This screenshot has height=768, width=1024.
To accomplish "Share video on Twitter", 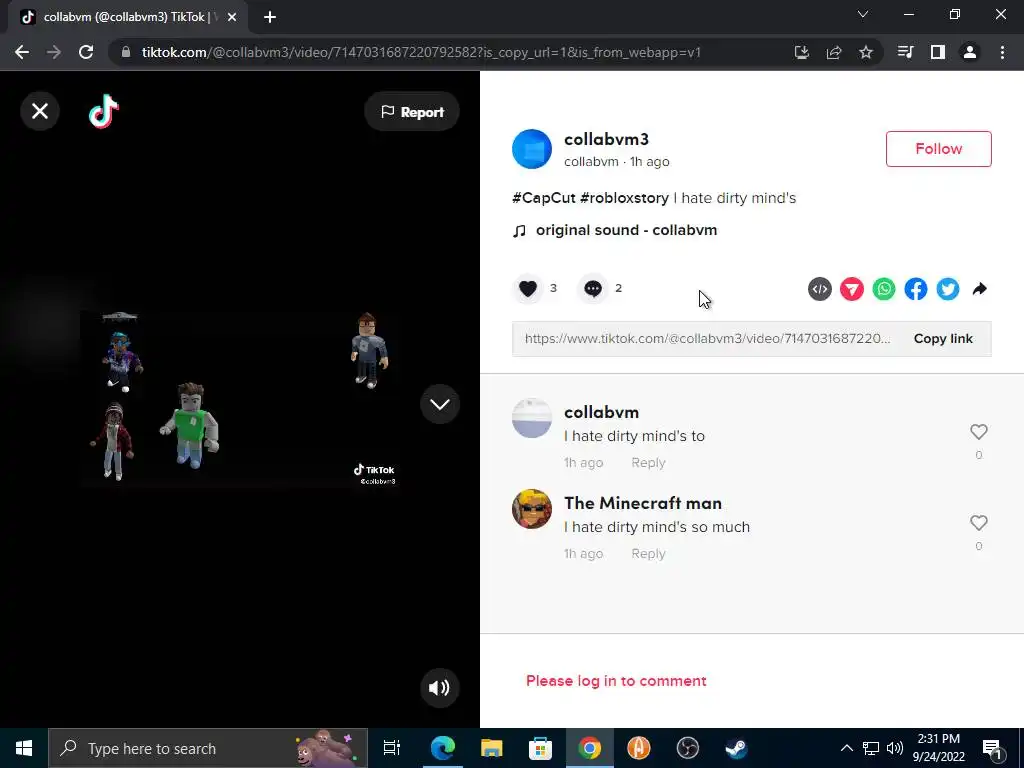I will [948, 289].
